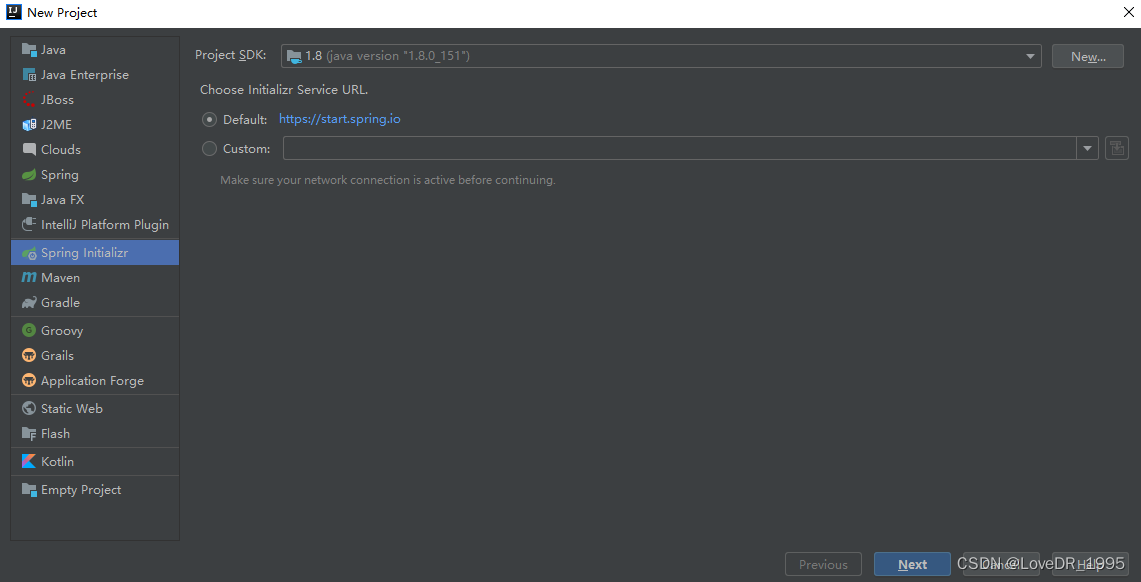Viewport: 1141px width, 582px height.
Task: Expand the Custom URL history dropdown arrow
Action: tap(1087, 148)
